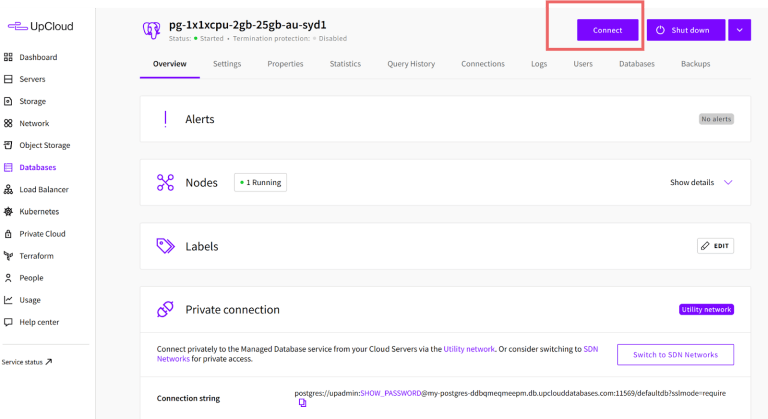
Task: Open the Logs tab
Action: tap(539, 64)
